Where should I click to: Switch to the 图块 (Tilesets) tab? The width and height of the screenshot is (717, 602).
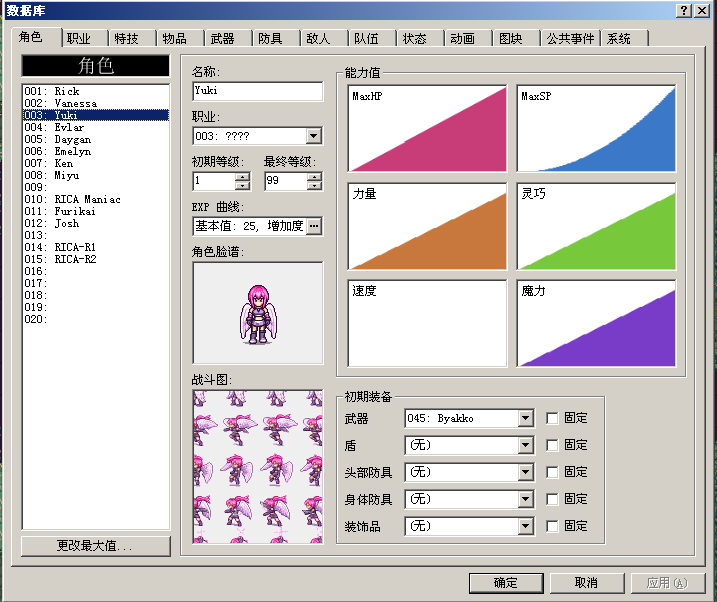517,38
